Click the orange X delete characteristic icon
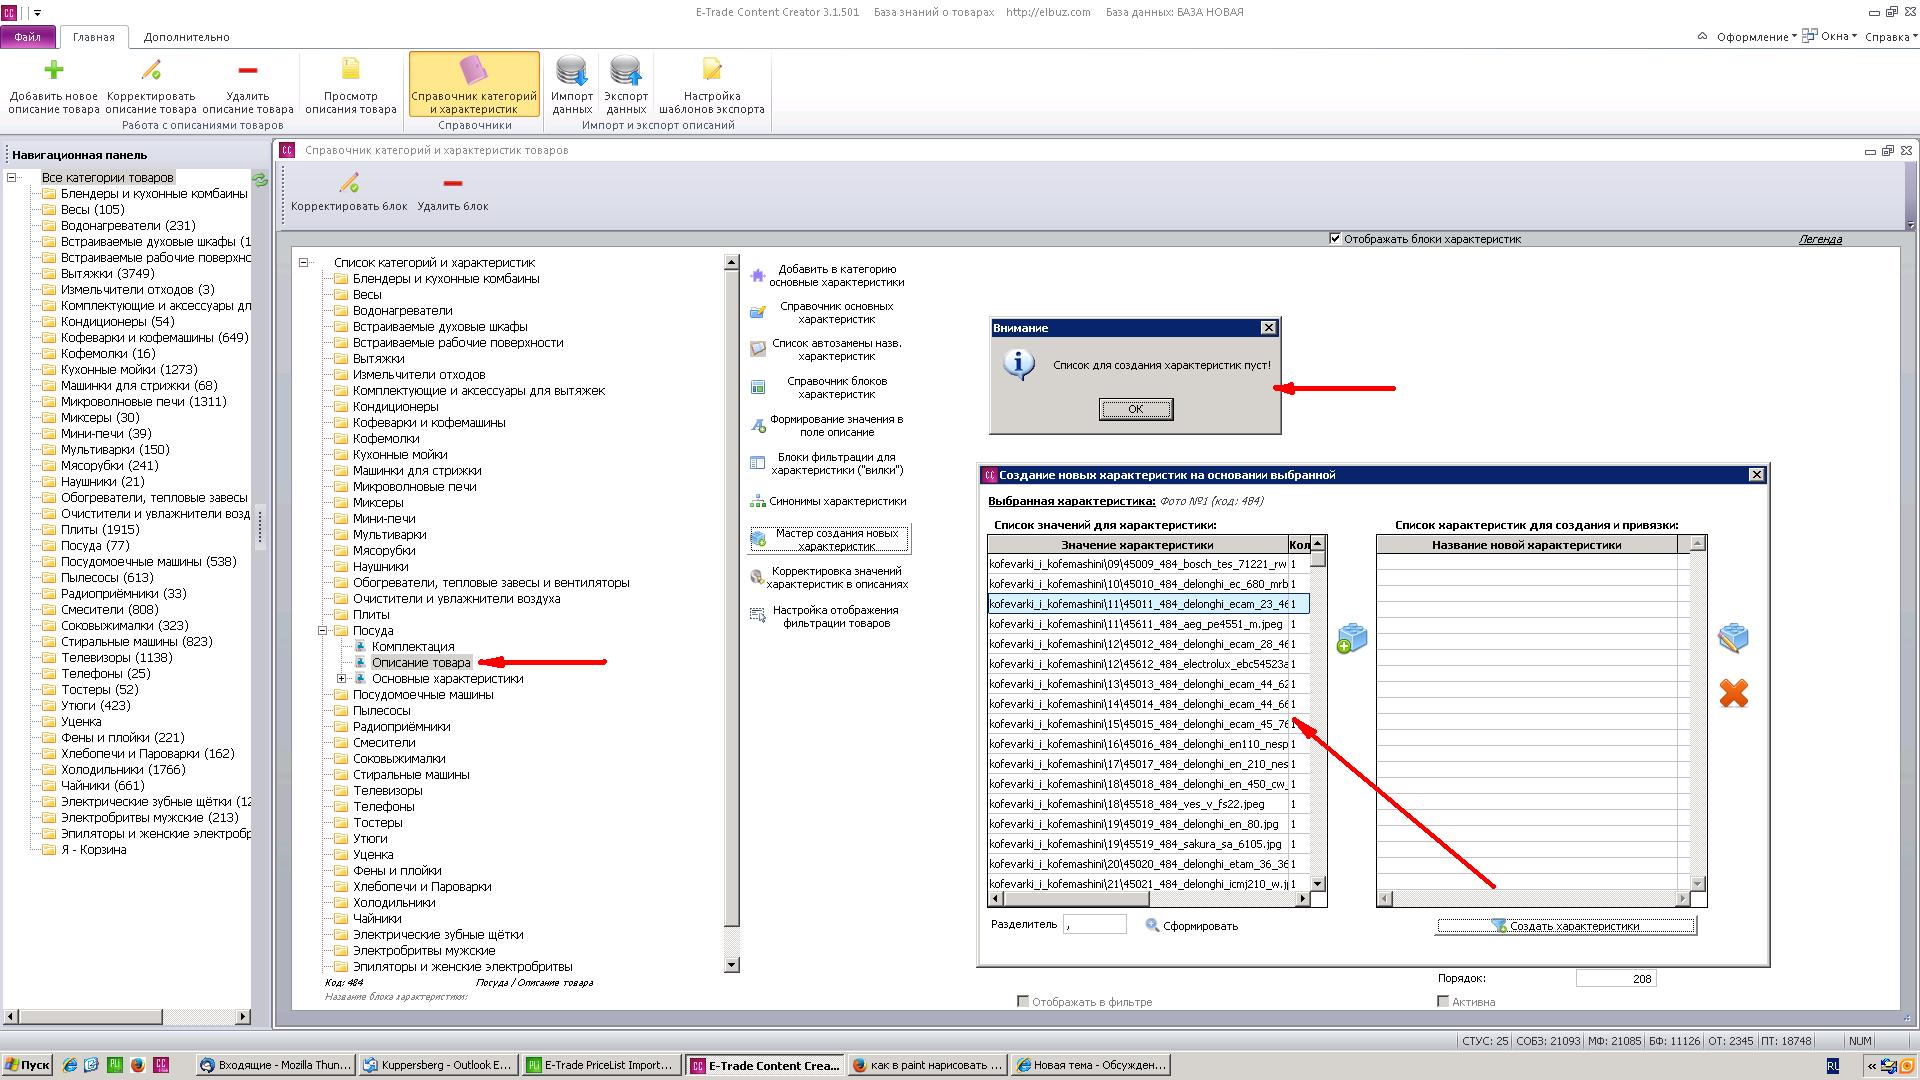 [1733, 693]
